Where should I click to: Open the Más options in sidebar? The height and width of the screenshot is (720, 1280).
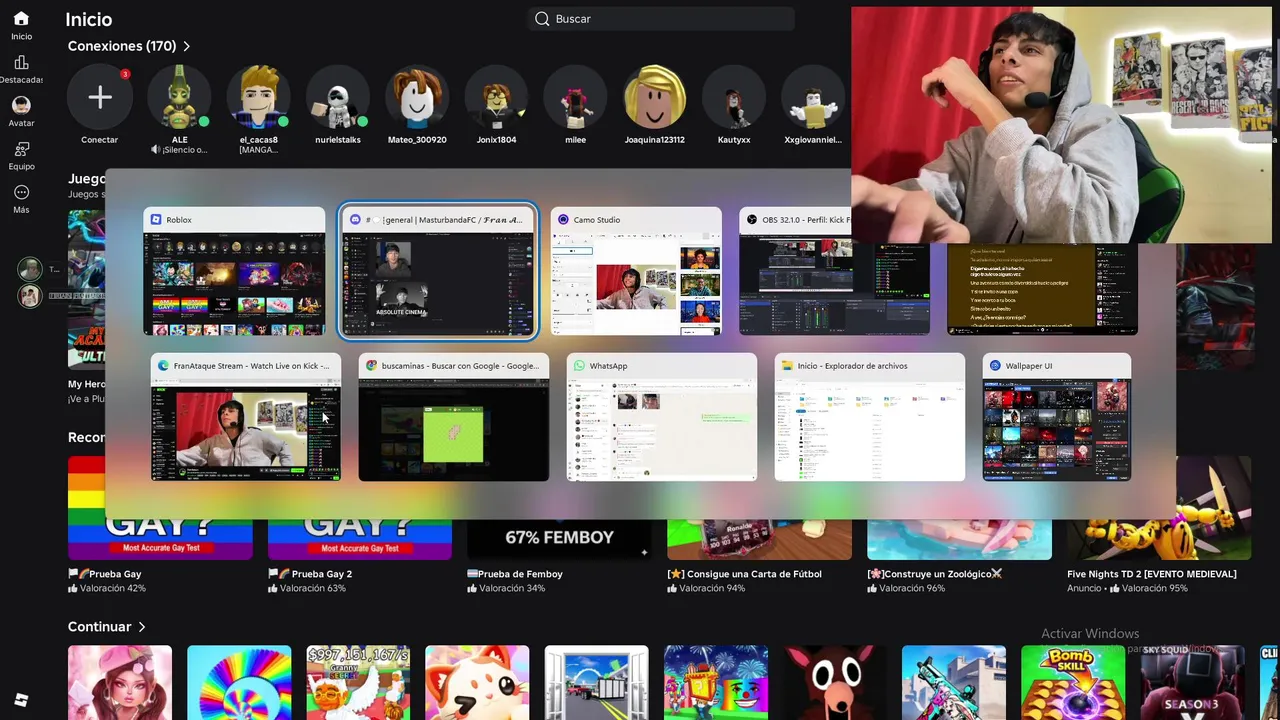click(x=21, y=199)
